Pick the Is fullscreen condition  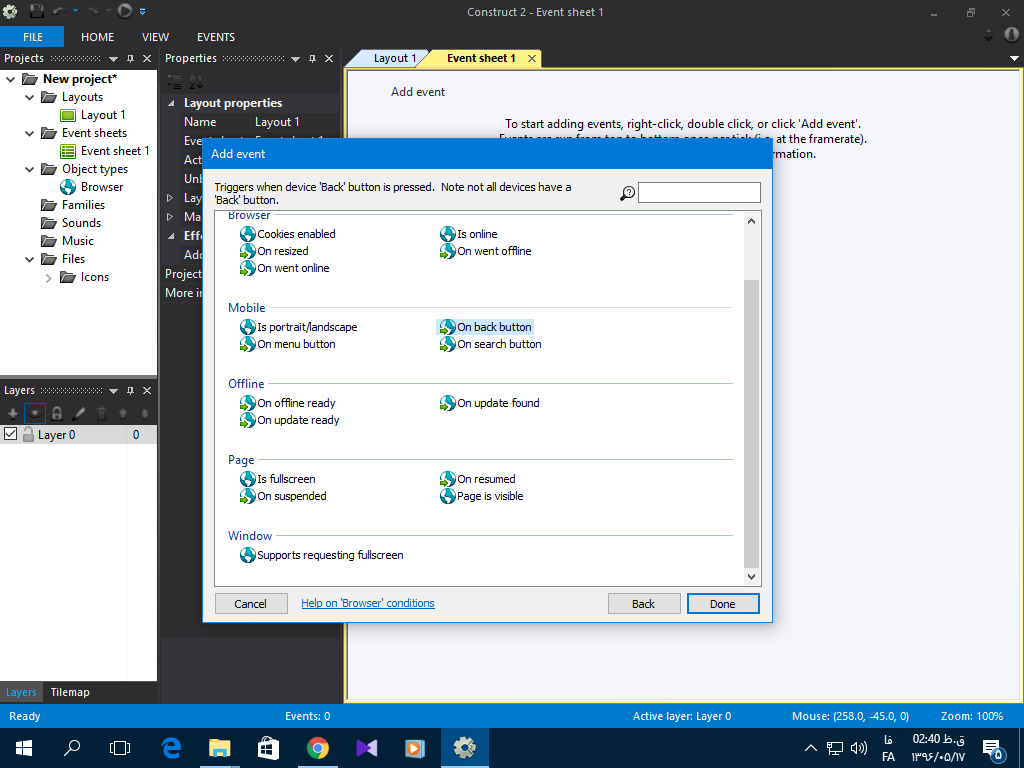(278, 479)
